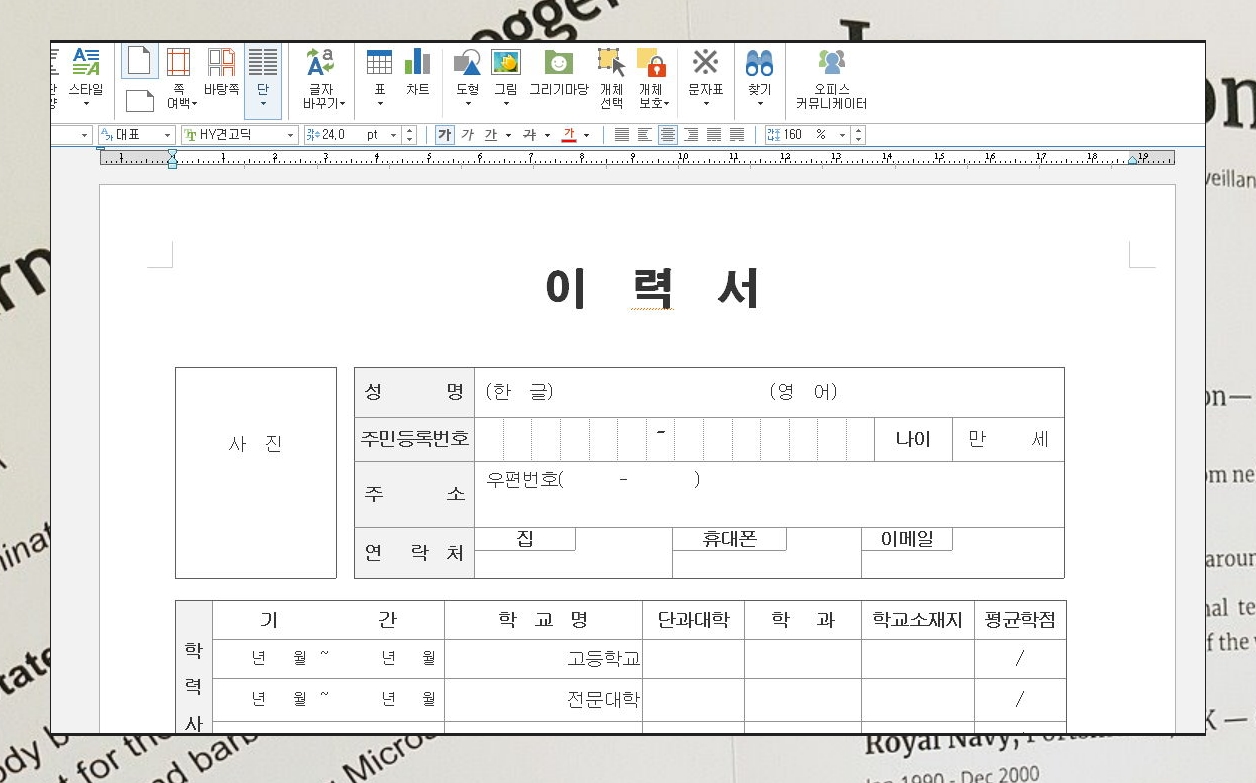Open 개체 보호 object protection
Image resolution: width=1256 pixels, height=783 pixels.
click(x=652, y=77)
